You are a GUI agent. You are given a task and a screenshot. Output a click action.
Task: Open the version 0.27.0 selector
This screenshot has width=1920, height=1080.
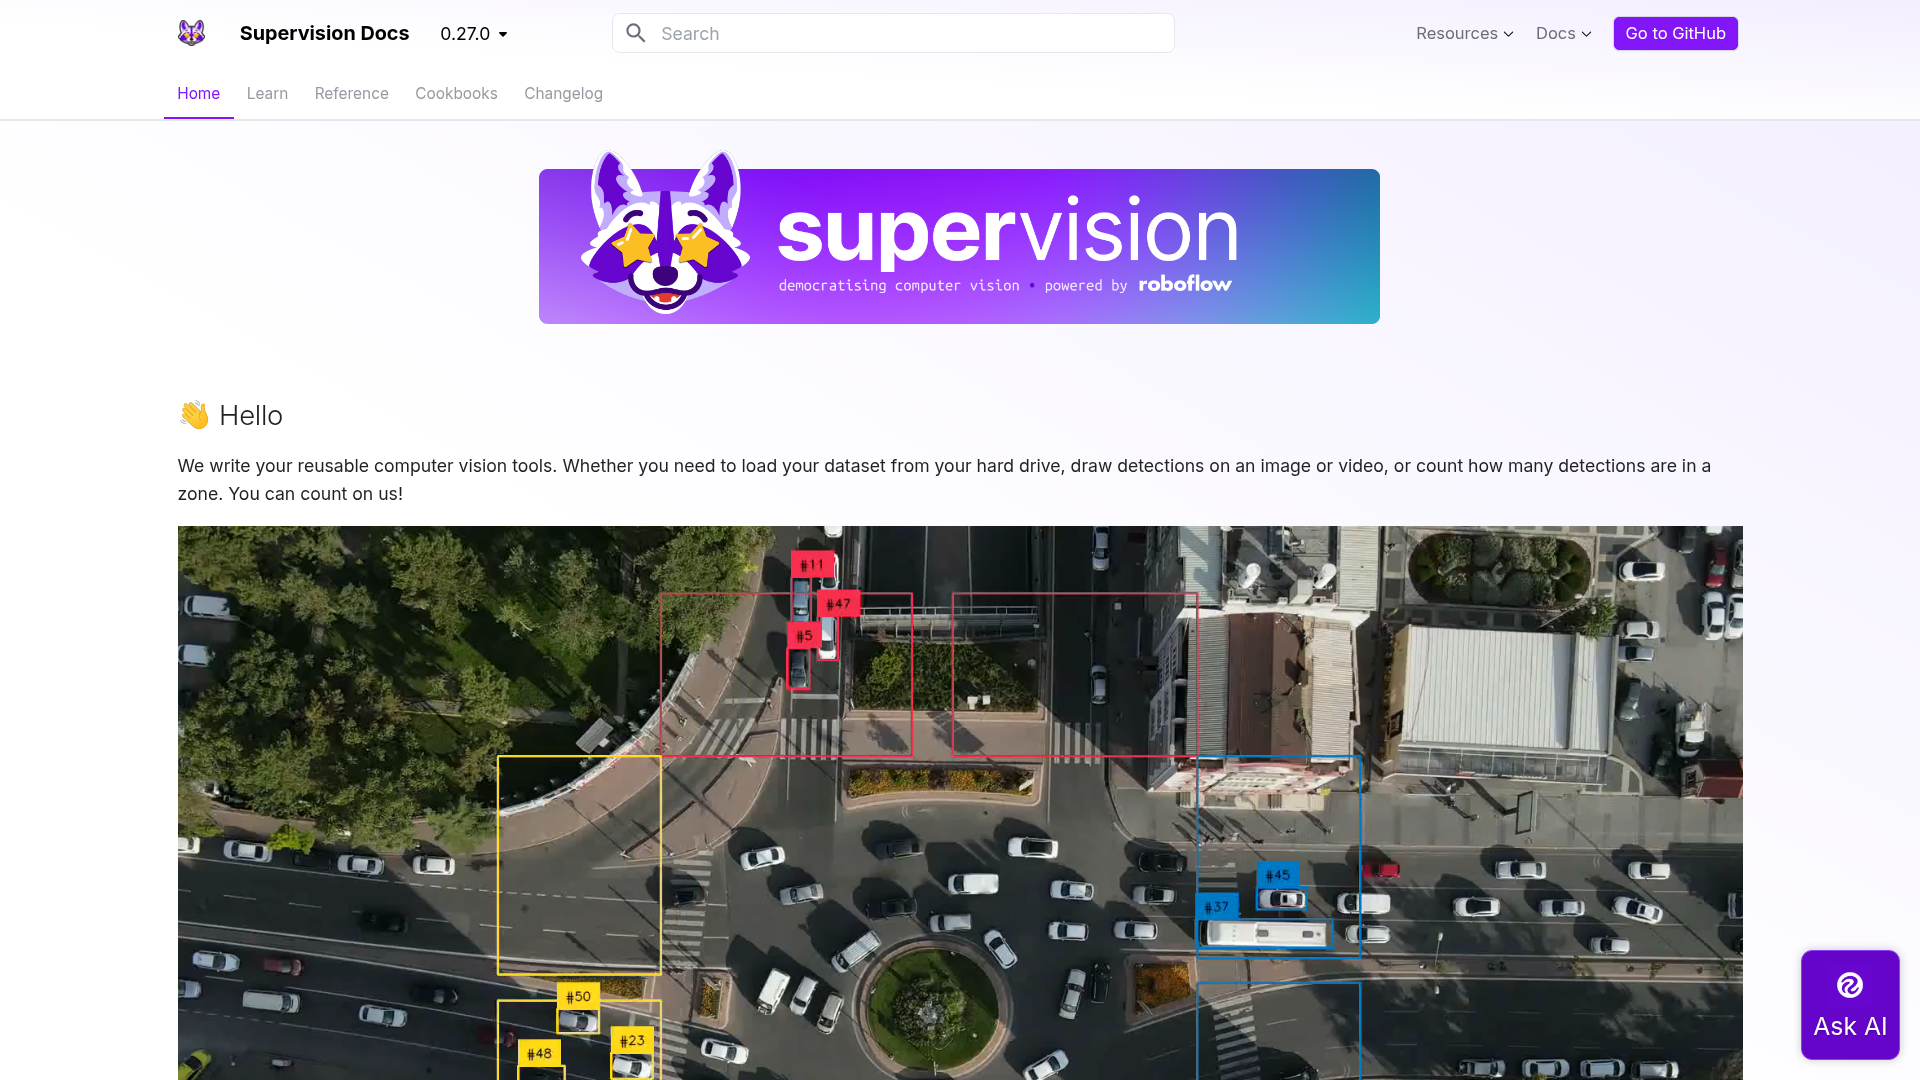point(472,33)
